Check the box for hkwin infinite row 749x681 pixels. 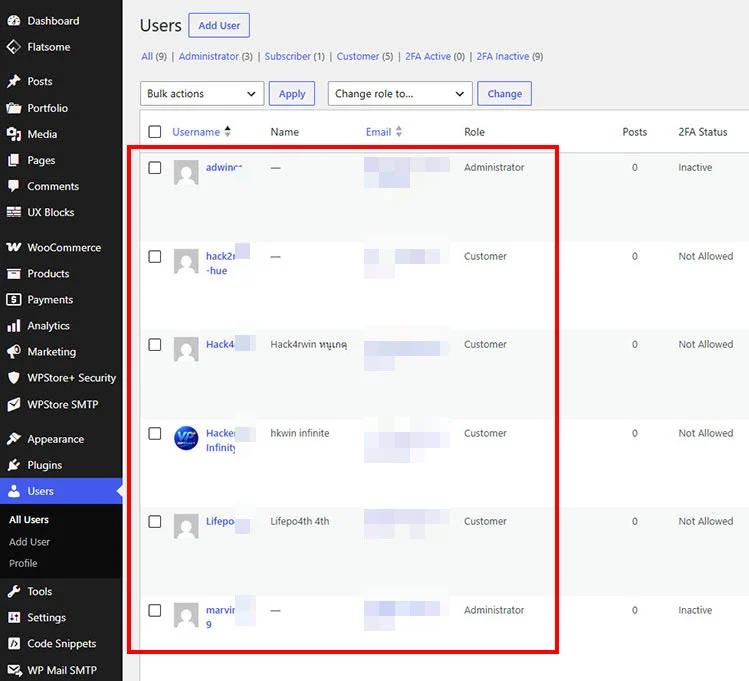155,433
